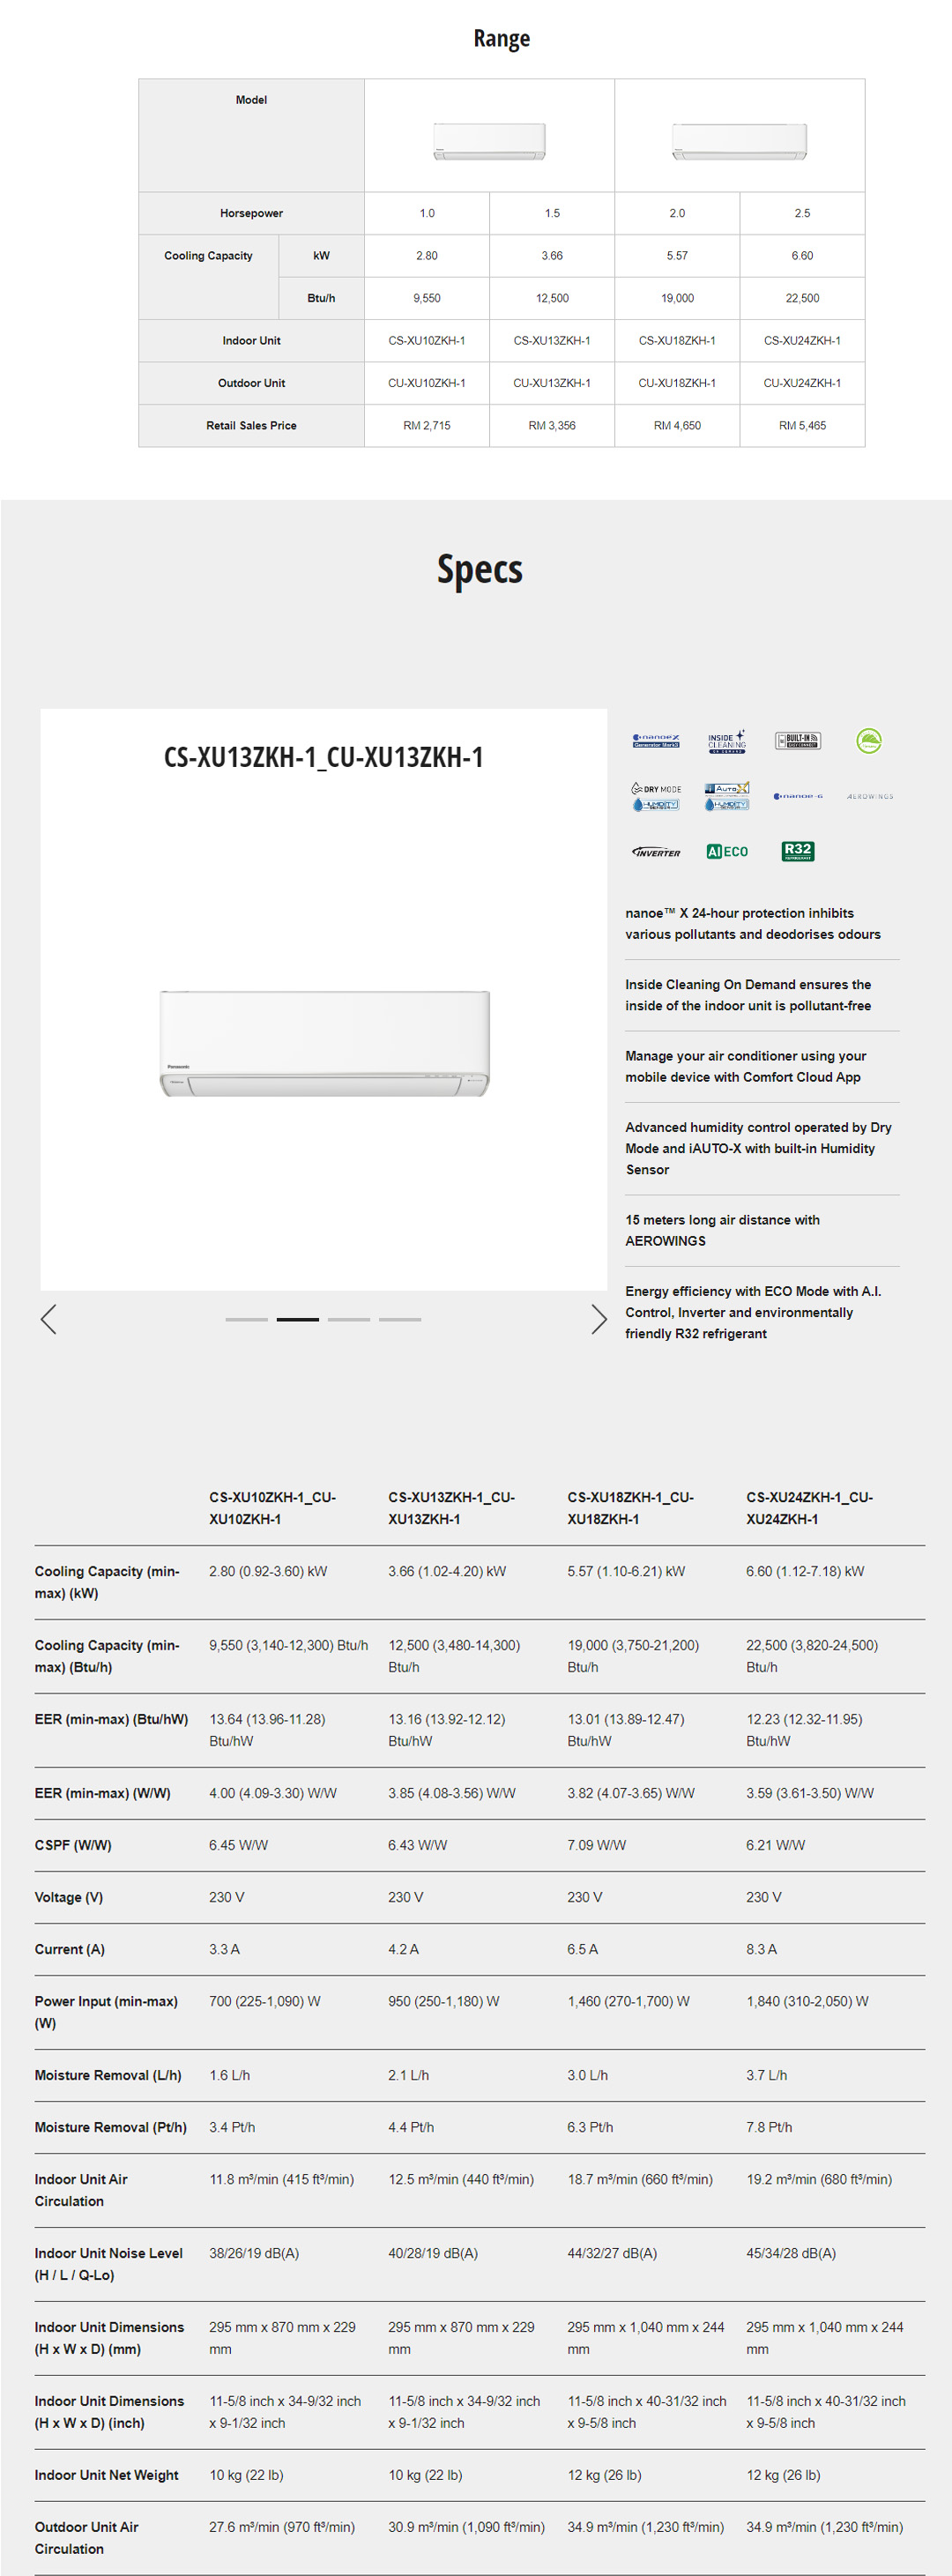Select the fourth carousel slide indicator
Image resolution: width=952 pixels, height=2576 pixels.
[x=400, y=1320]
